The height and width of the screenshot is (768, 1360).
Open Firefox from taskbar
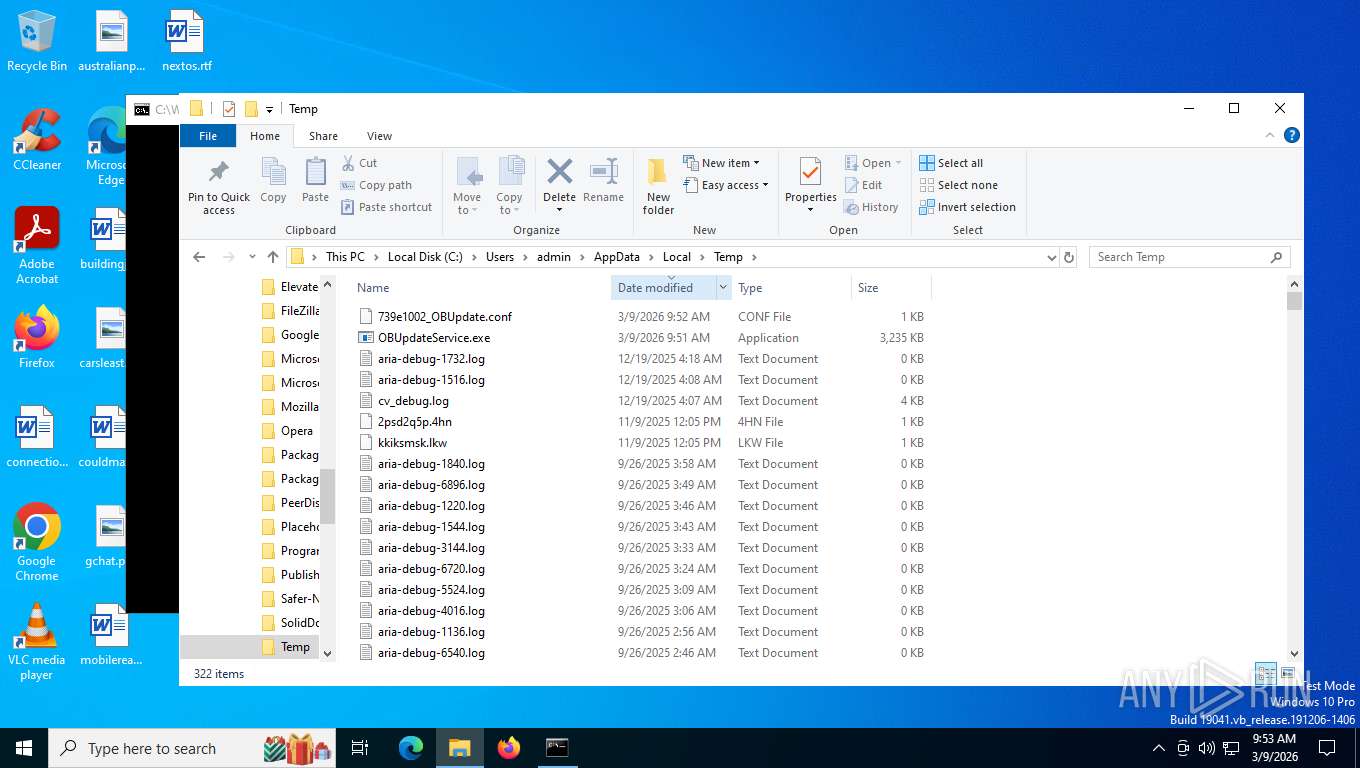[509, 748]
